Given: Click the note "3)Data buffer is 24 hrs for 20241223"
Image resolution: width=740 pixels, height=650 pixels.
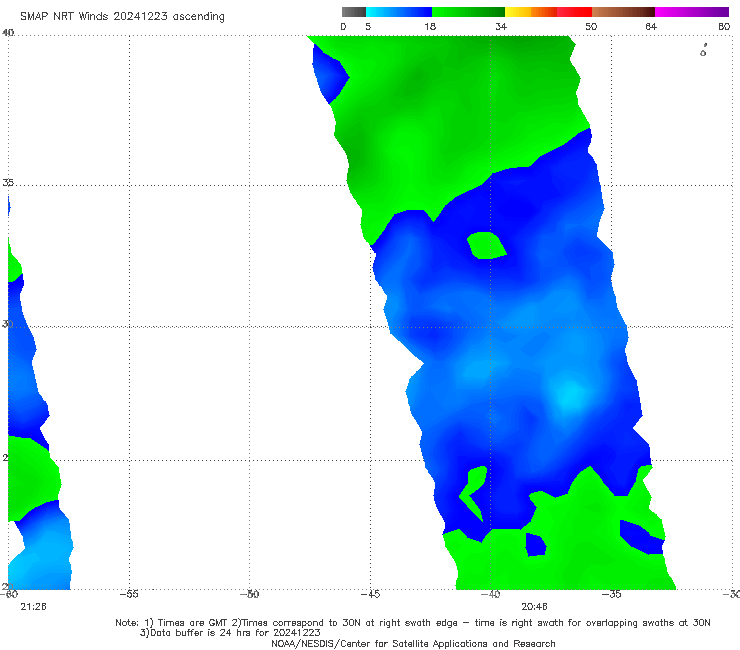Looking at the screenshot, I should tap(230, 633).
